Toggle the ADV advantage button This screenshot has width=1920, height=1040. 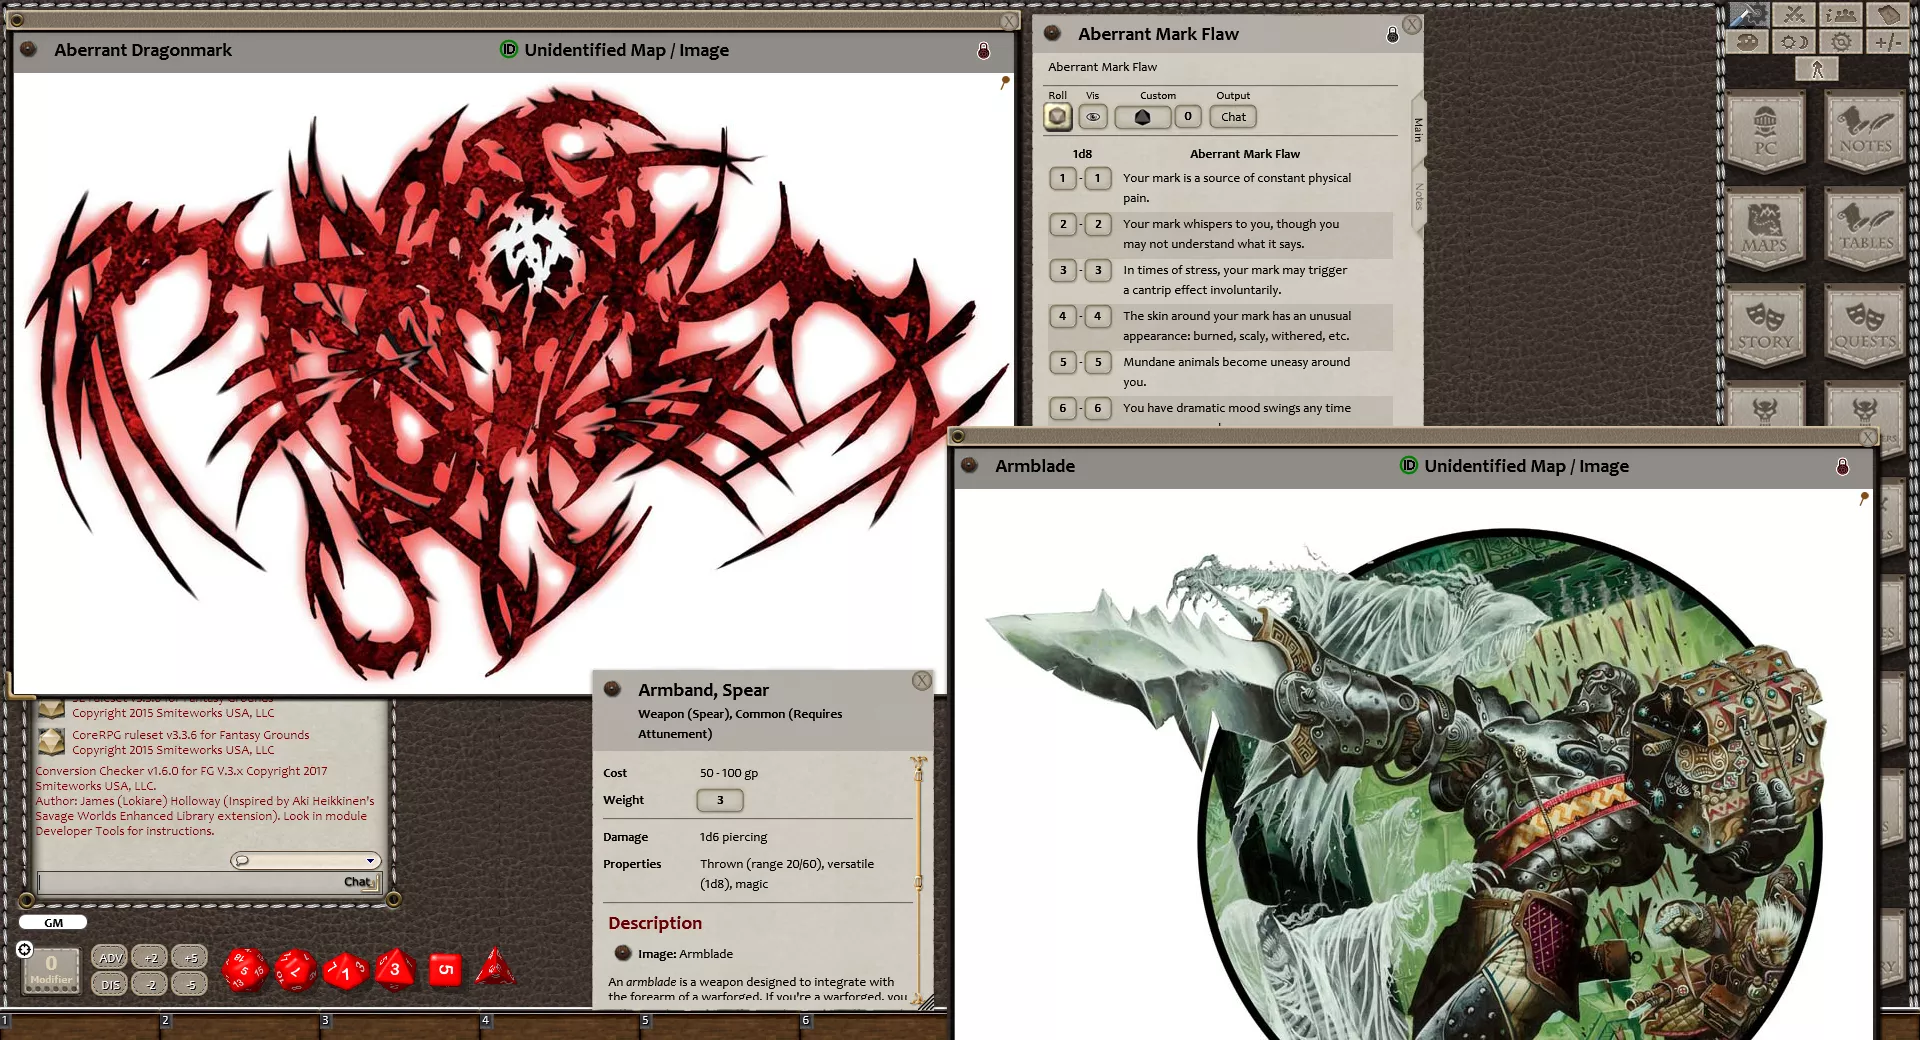(x=110, y=957)
